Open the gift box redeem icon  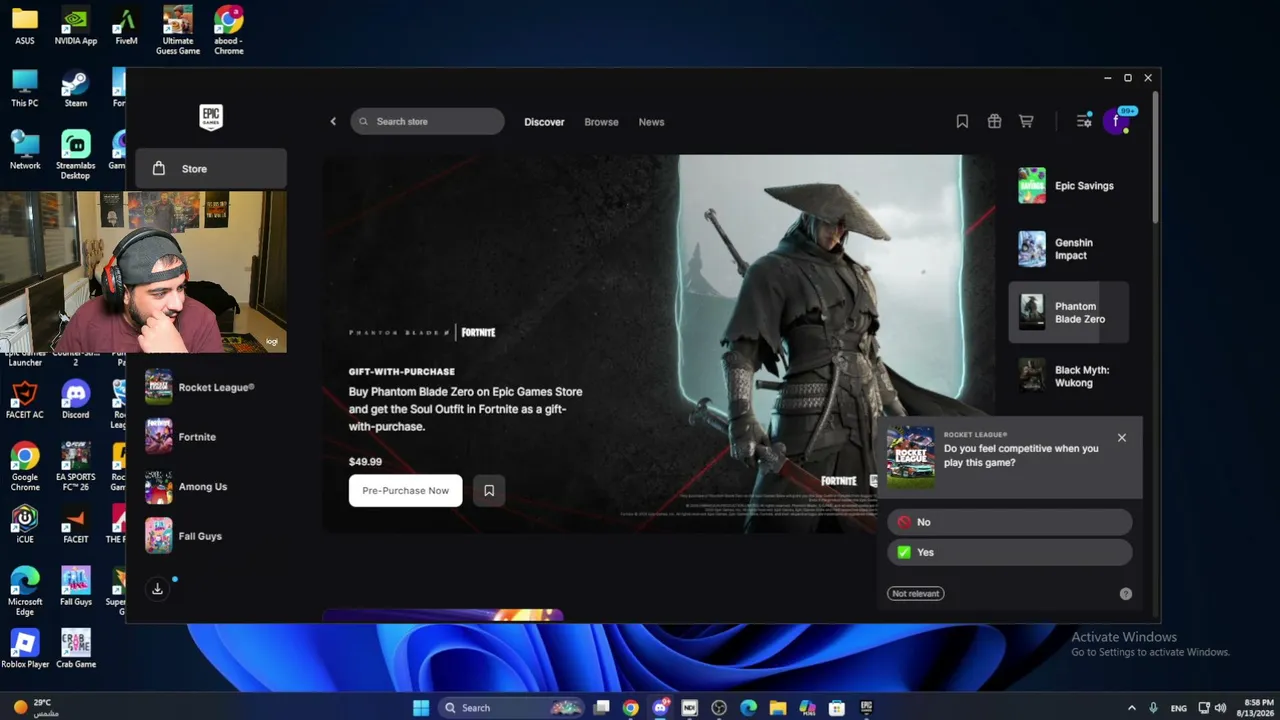(x=994, y=121)
